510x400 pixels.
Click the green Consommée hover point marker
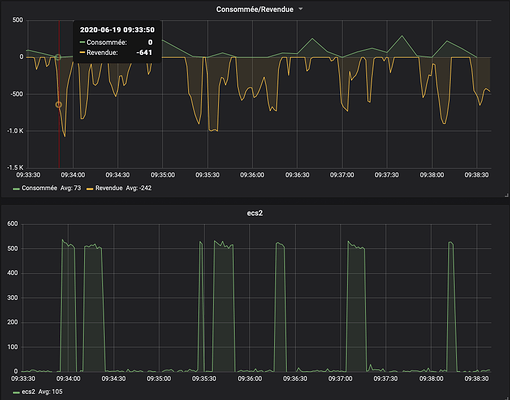click(58, 57)
